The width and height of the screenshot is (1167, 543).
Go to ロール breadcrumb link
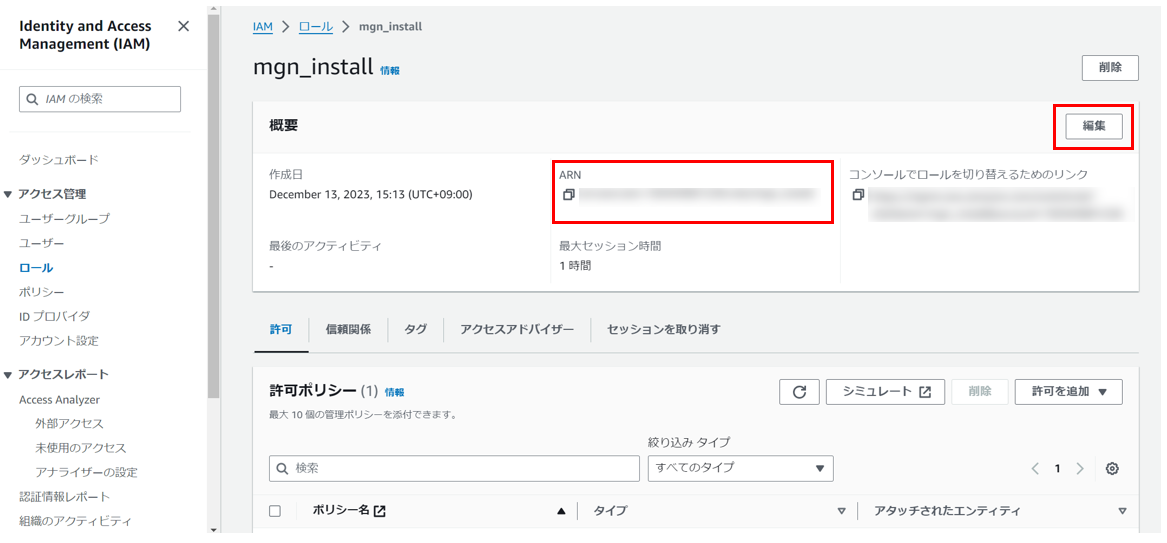(316, 27)
